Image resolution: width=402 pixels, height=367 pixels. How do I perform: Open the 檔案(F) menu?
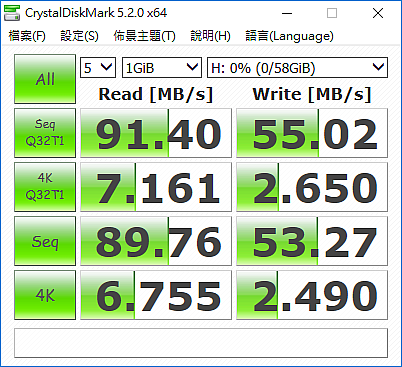(27, 36)
